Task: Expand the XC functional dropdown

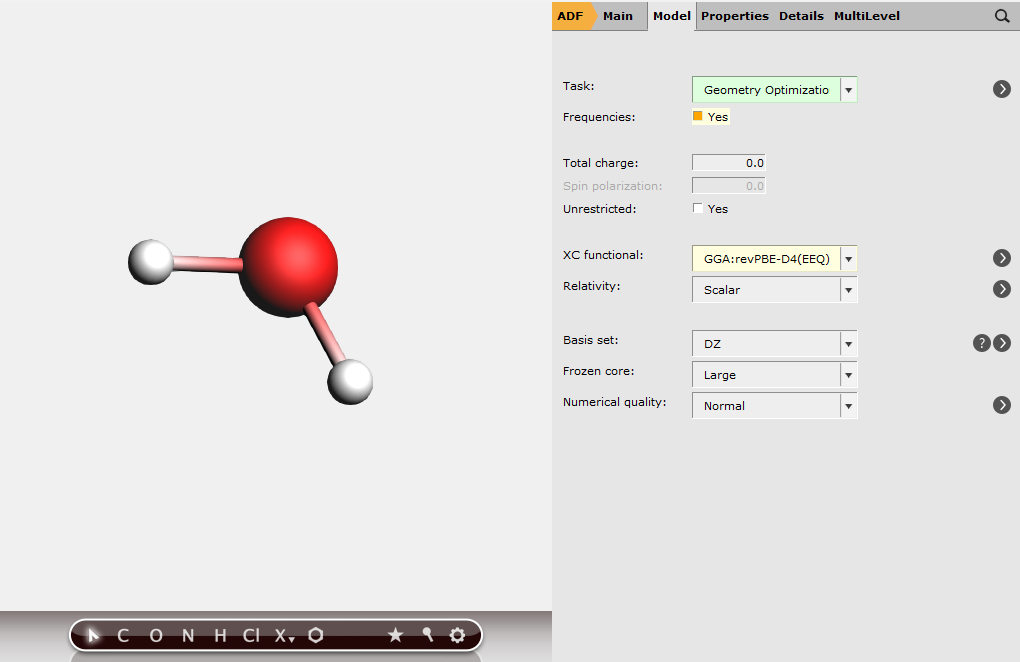Action: tap(848, 259)
